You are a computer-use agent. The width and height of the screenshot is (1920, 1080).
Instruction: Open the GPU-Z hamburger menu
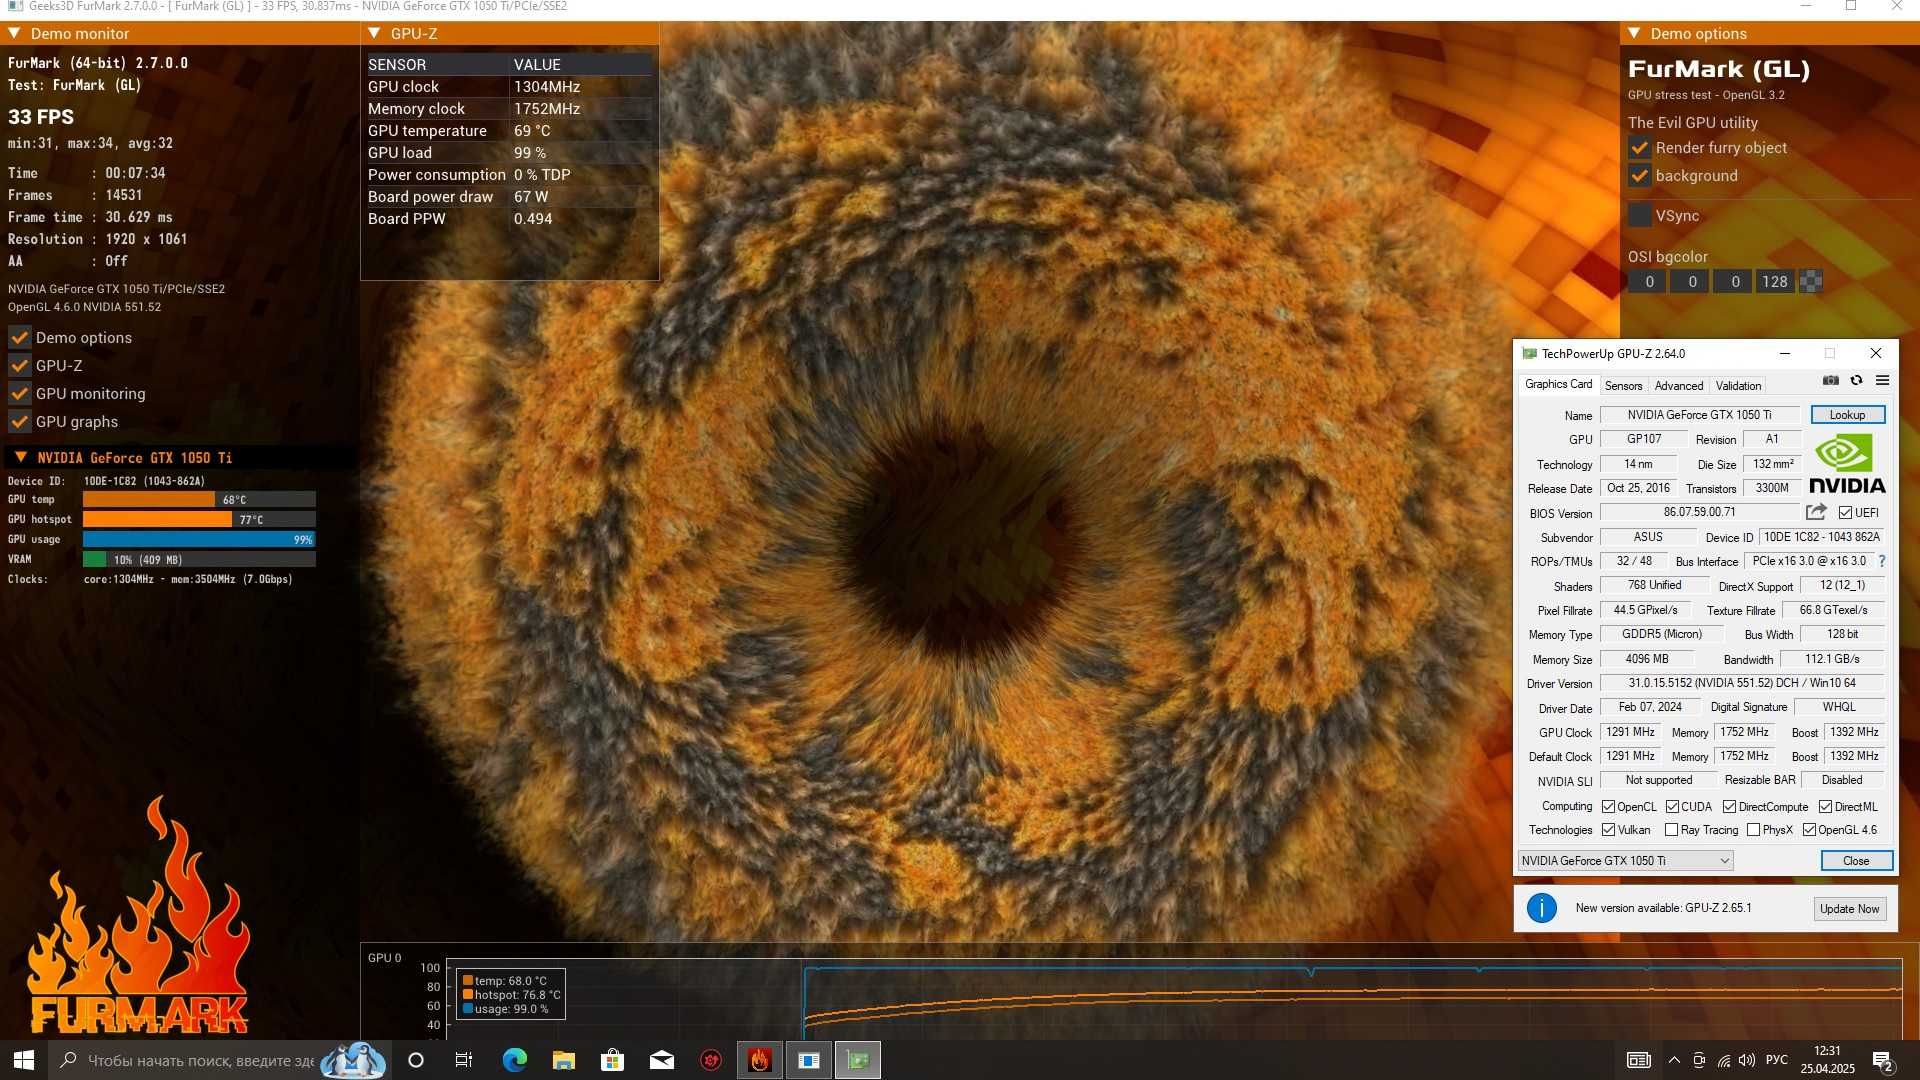click(x=1882, y=380)
